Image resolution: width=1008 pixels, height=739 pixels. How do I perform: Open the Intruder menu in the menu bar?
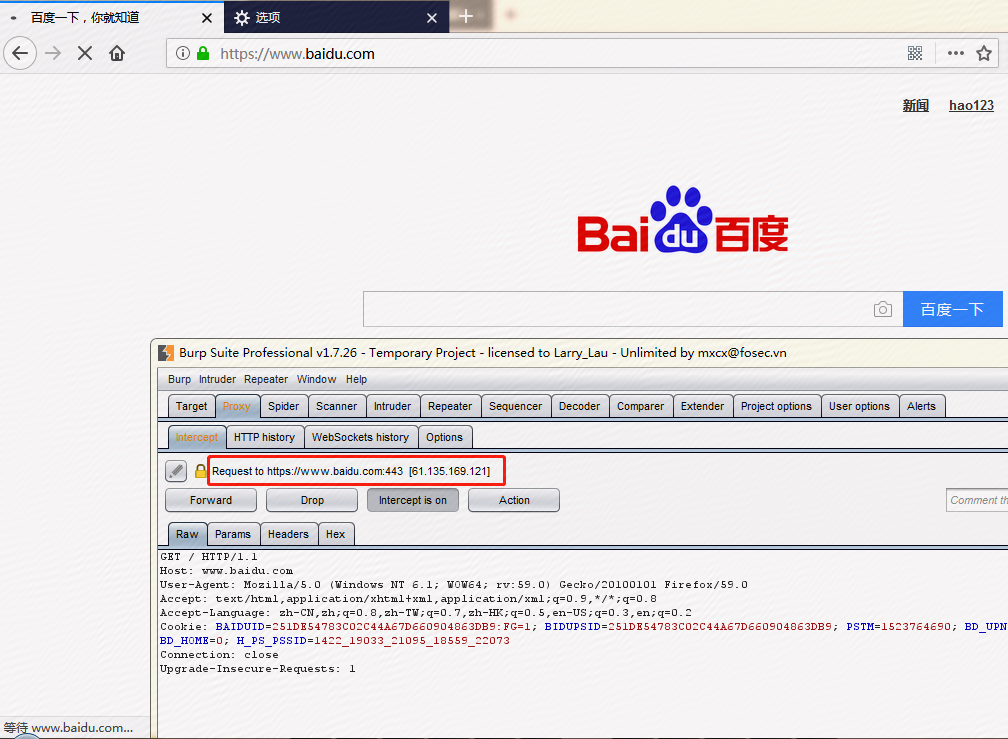tap(217, 379)
